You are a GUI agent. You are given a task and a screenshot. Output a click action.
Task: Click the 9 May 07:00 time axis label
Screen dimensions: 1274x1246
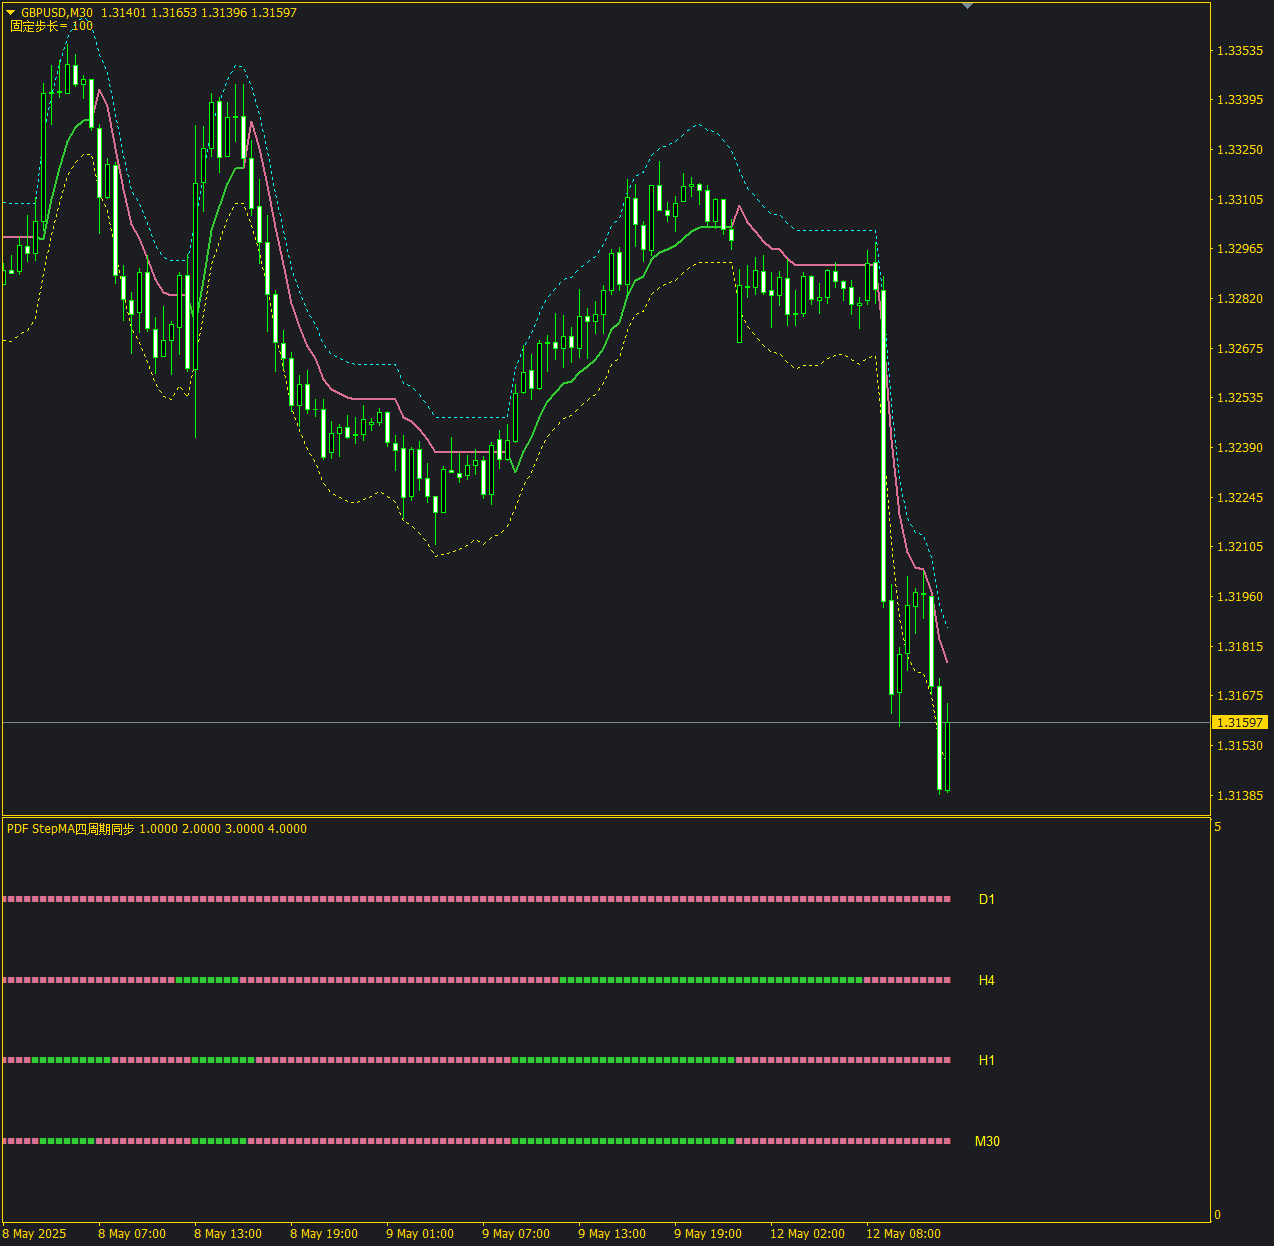(x=516, y=1233)
